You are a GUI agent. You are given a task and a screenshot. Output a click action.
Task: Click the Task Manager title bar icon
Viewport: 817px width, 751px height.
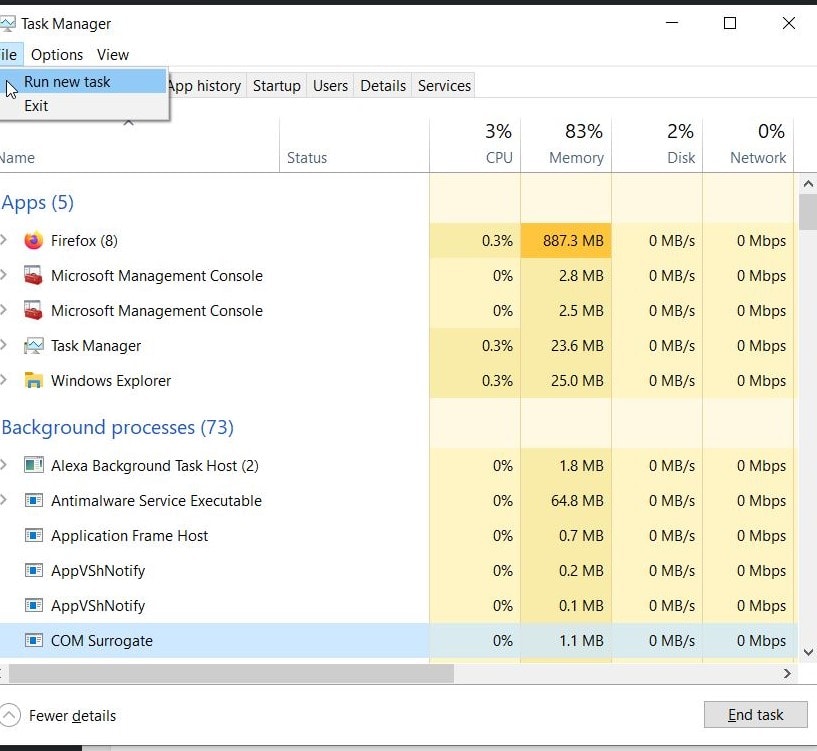tap(7, 23)
